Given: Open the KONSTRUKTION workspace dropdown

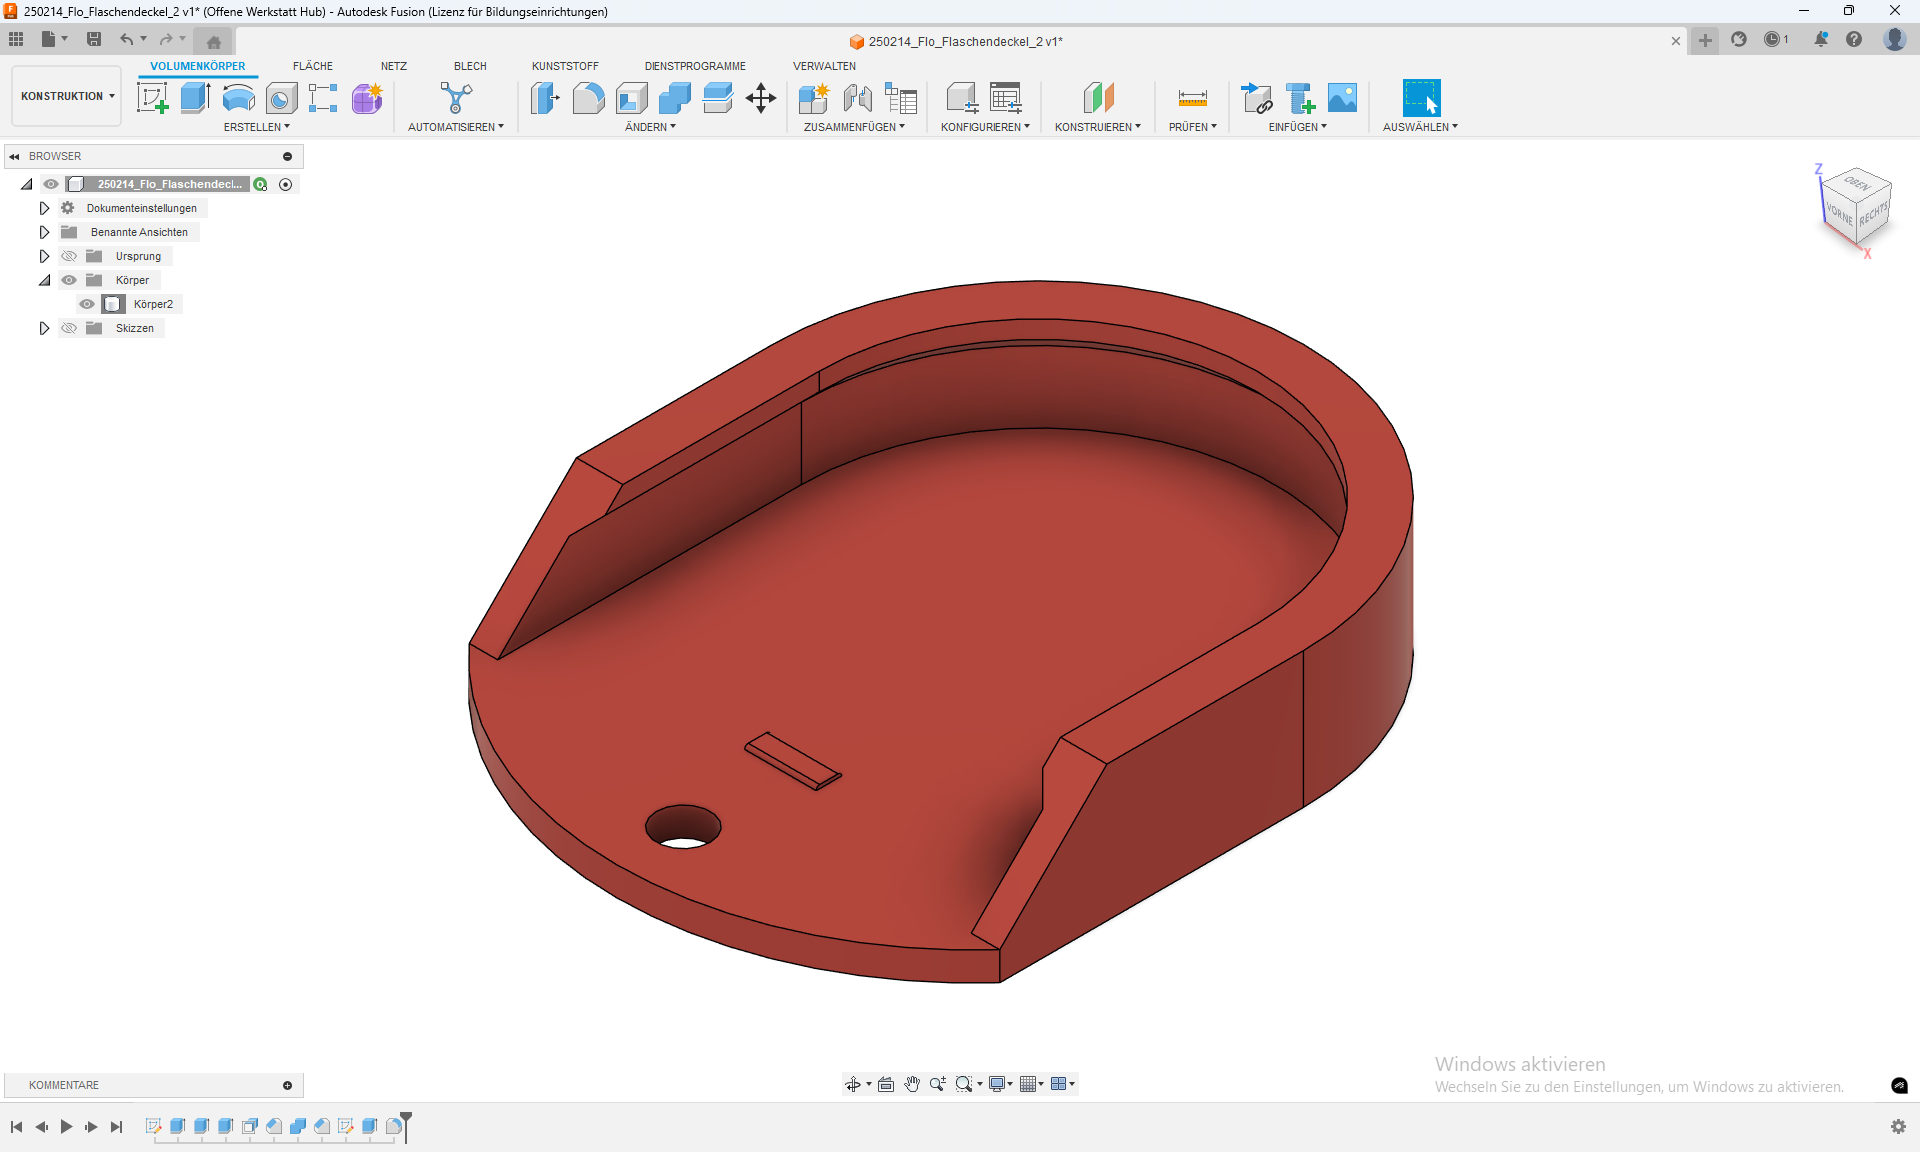Looking at the screenshot, I should (x=67, y=96).
